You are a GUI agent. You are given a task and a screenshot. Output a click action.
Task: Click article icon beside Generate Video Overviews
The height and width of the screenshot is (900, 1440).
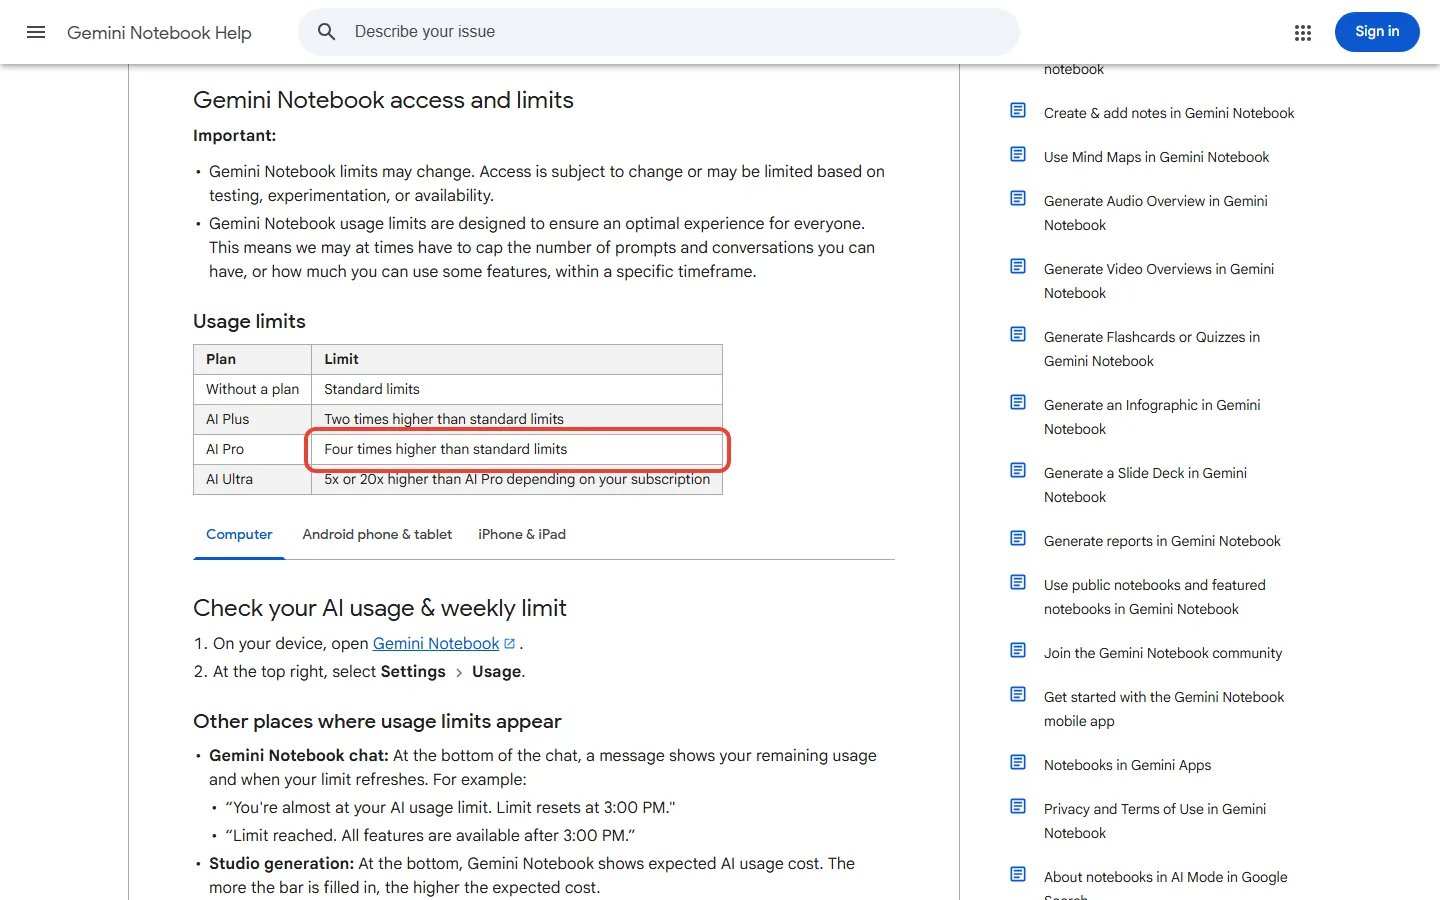pos(1018,266)
